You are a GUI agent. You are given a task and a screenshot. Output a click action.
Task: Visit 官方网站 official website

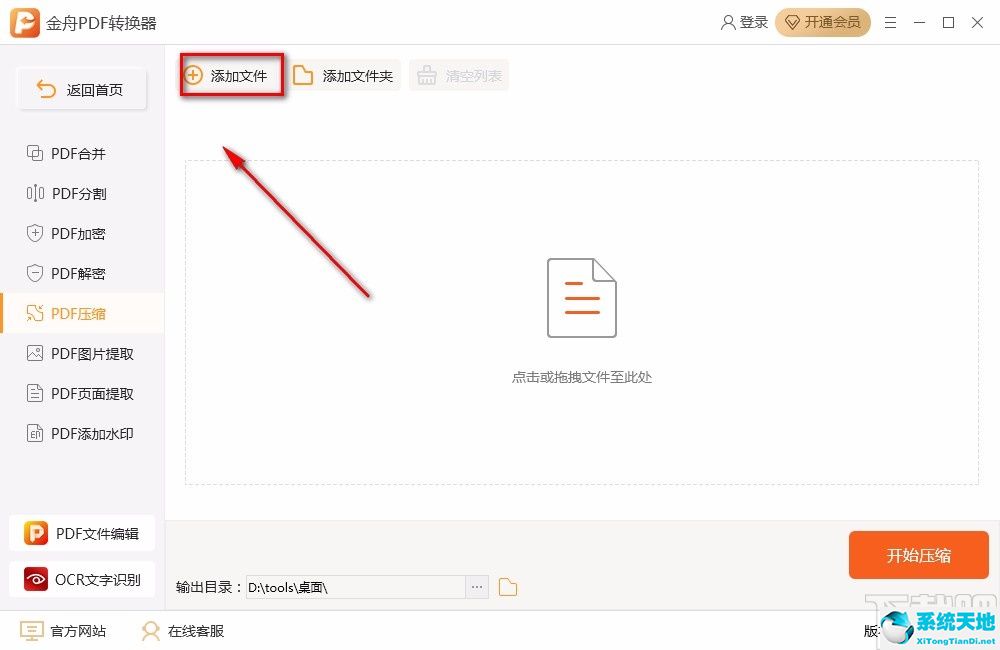(x=64, y=631)
